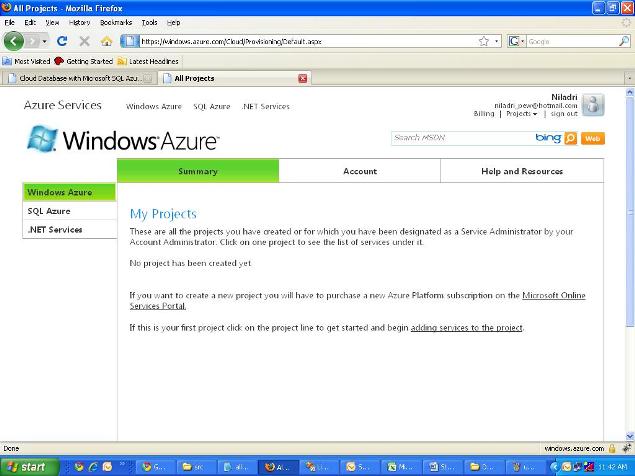Select the Help and Resources tab

522,171
